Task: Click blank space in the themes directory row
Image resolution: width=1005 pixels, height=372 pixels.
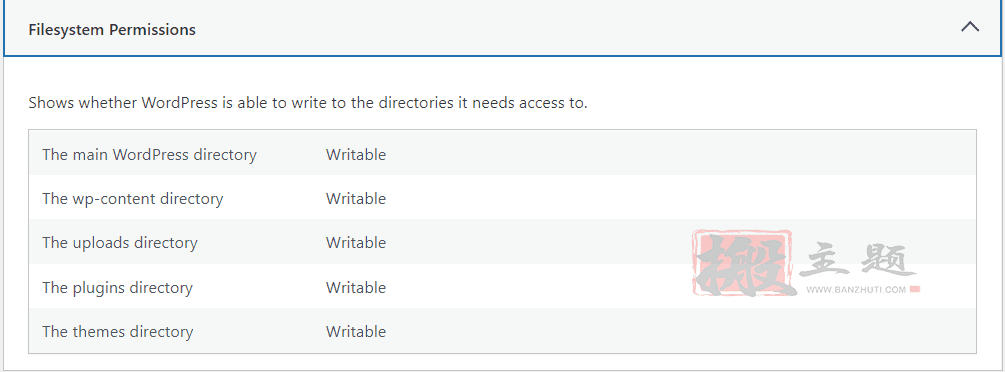Action: (x=679, y=332)
